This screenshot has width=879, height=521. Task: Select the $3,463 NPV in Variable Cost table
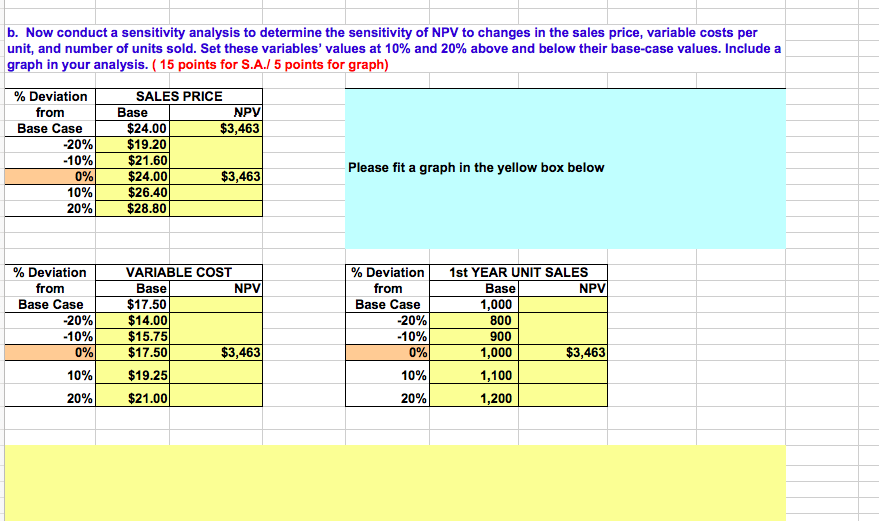(x=216, y=353)
